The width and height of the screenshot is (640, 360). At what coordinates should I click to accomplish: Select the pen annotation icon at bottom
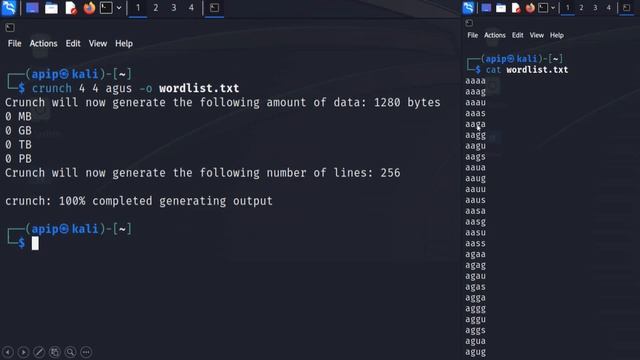click(x=39, y=352)
